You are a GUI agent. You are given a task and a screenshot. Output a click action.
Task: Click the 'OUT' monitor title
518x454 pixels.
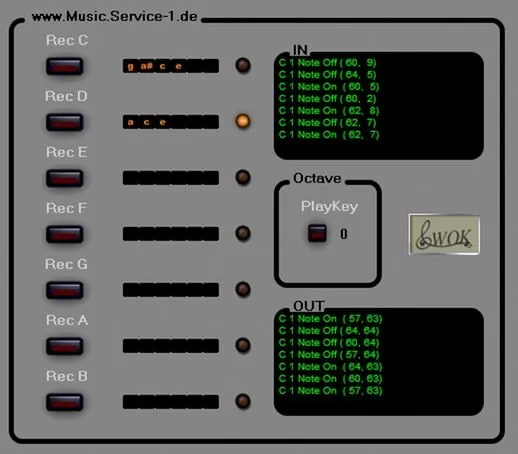point(308,306)
